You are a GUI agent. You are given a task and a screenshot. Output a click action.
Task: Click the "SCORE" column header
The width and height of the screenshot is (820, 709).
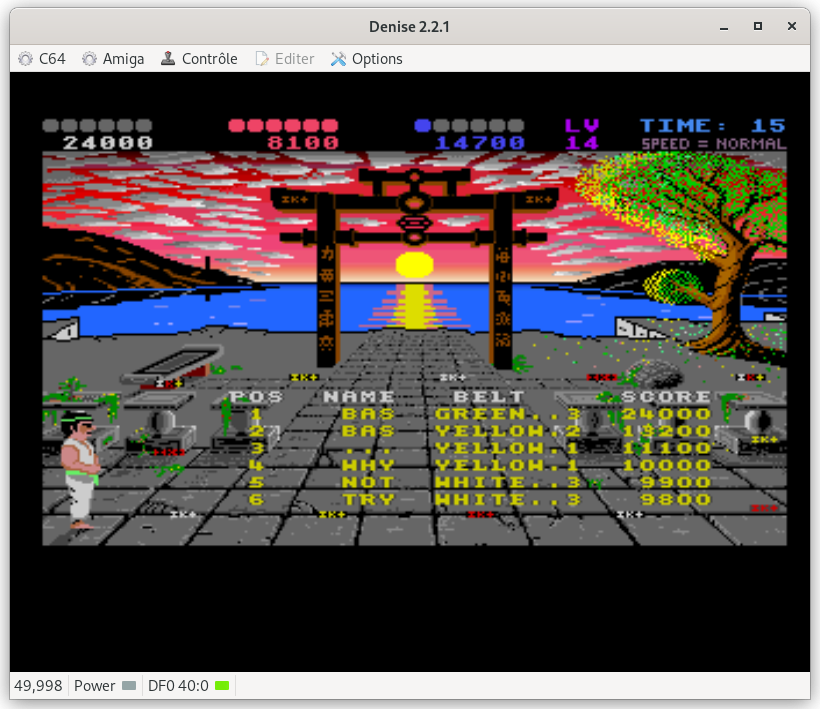(x=666, y=397)
